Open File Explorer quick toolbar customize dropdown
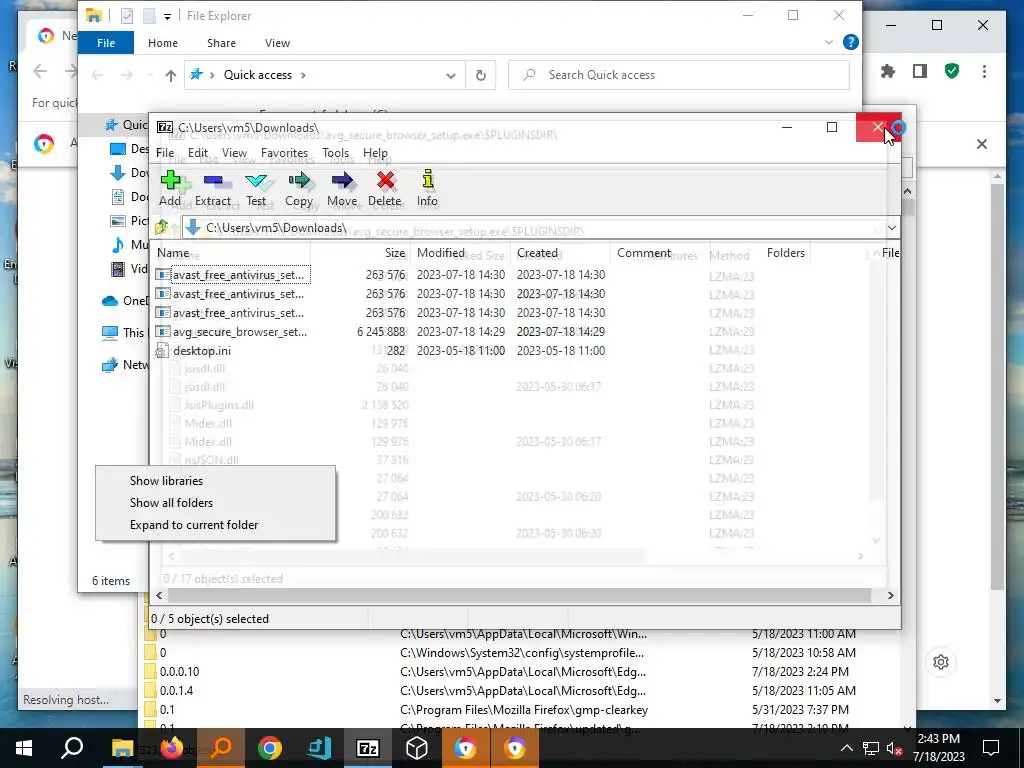 coord(167,16)
